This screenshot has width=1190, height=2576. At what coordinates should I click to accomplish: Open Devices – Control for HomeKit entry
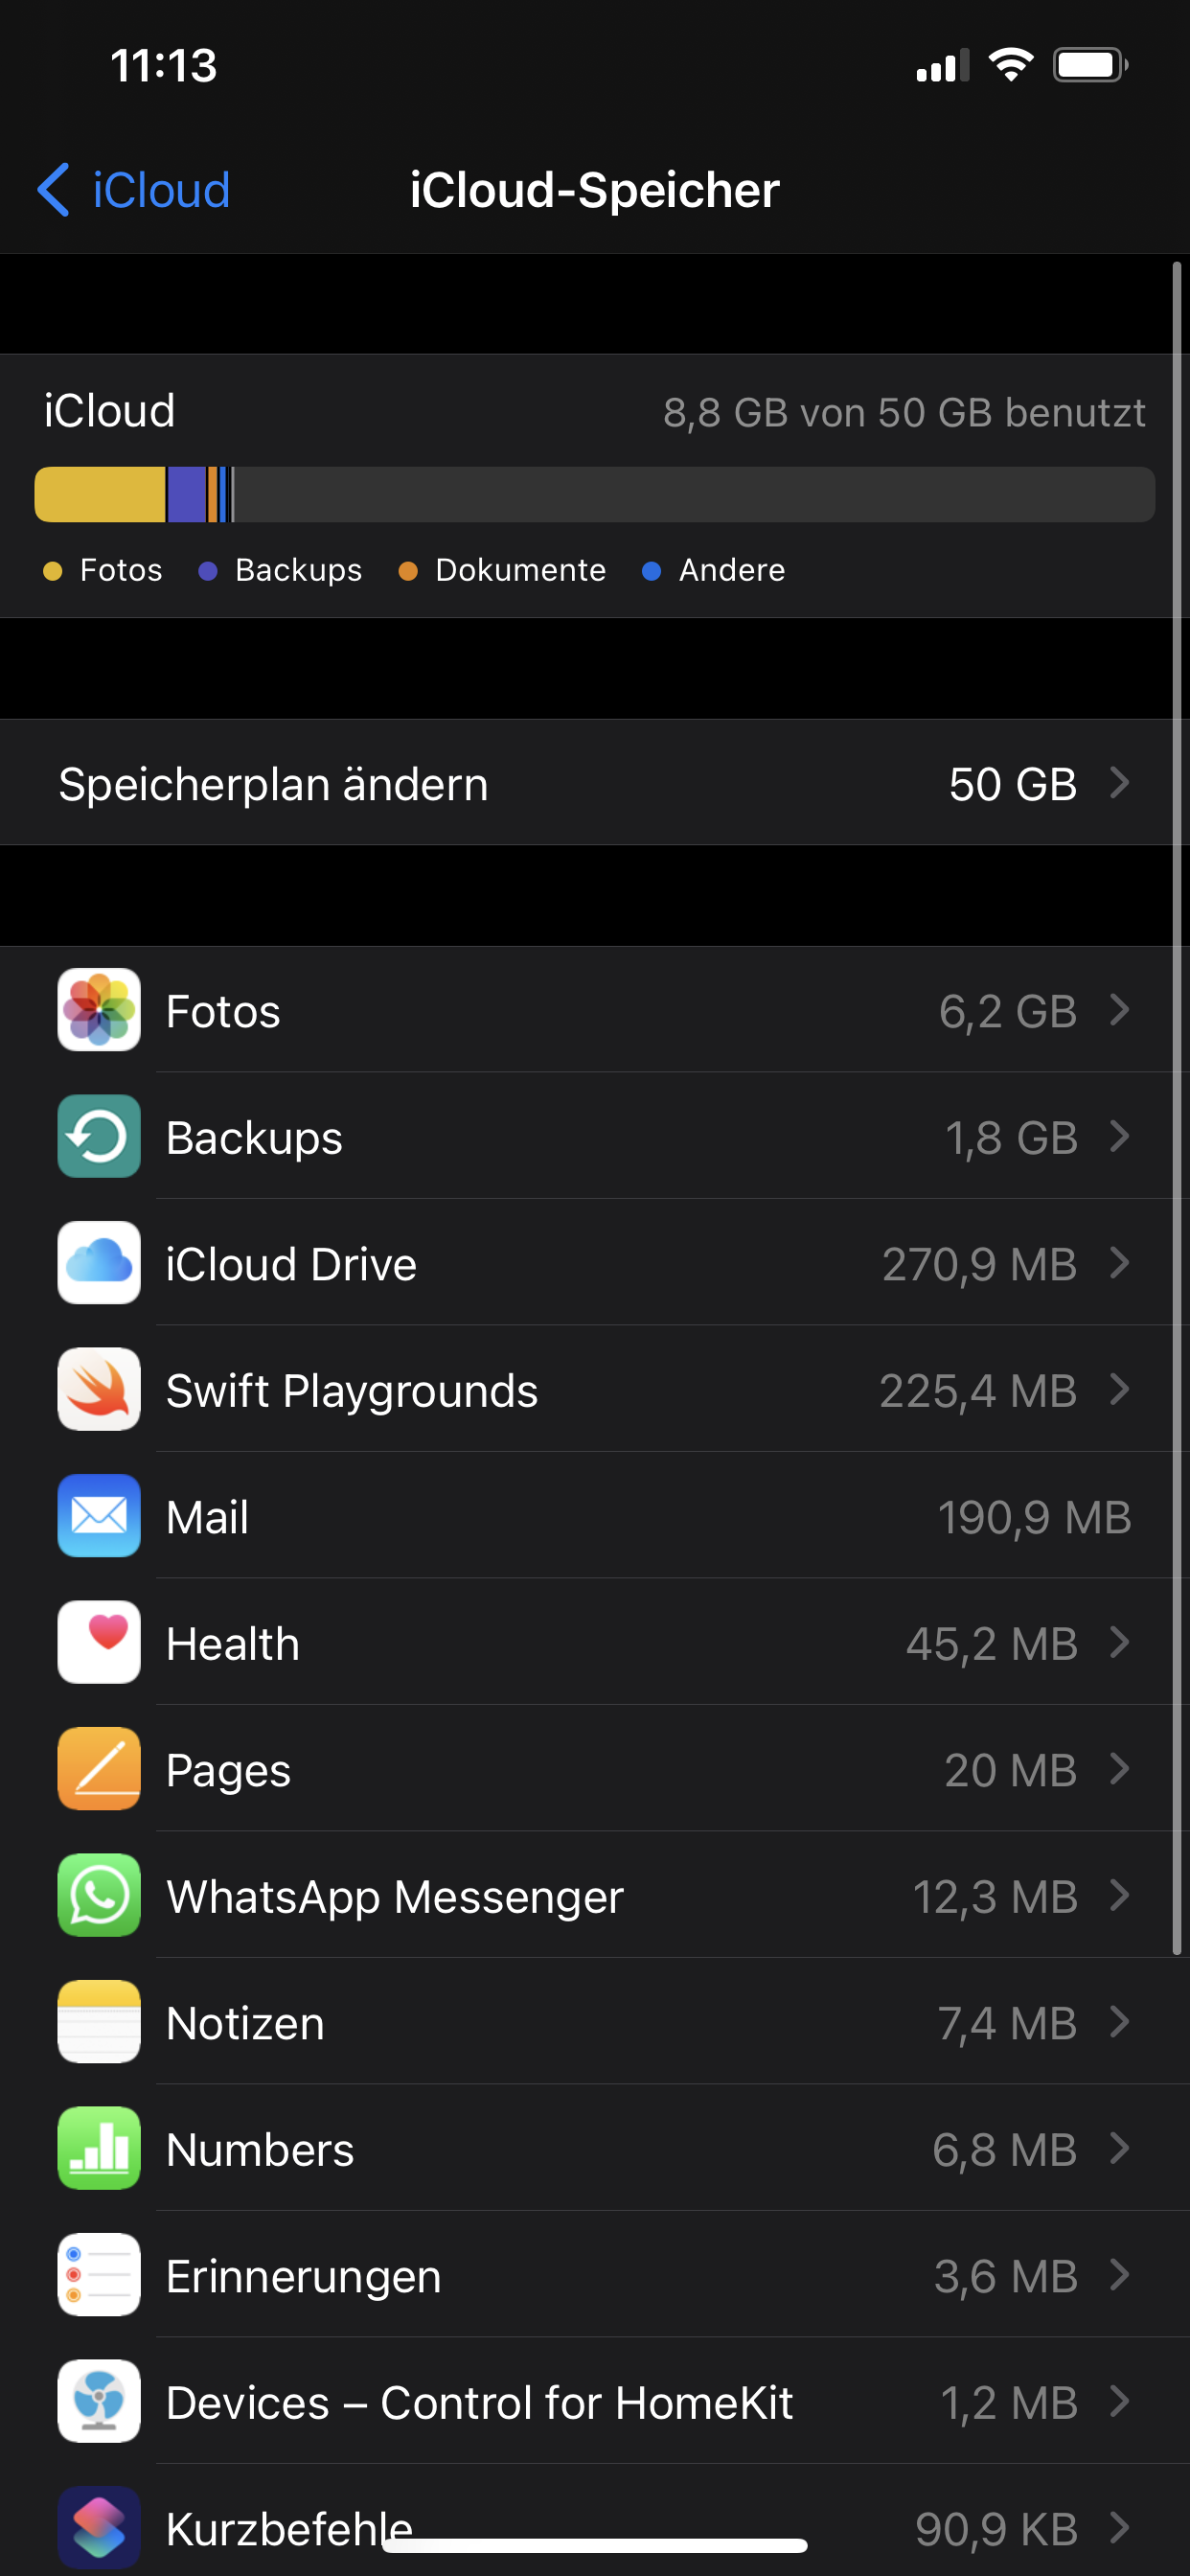tap(480, 2402)
